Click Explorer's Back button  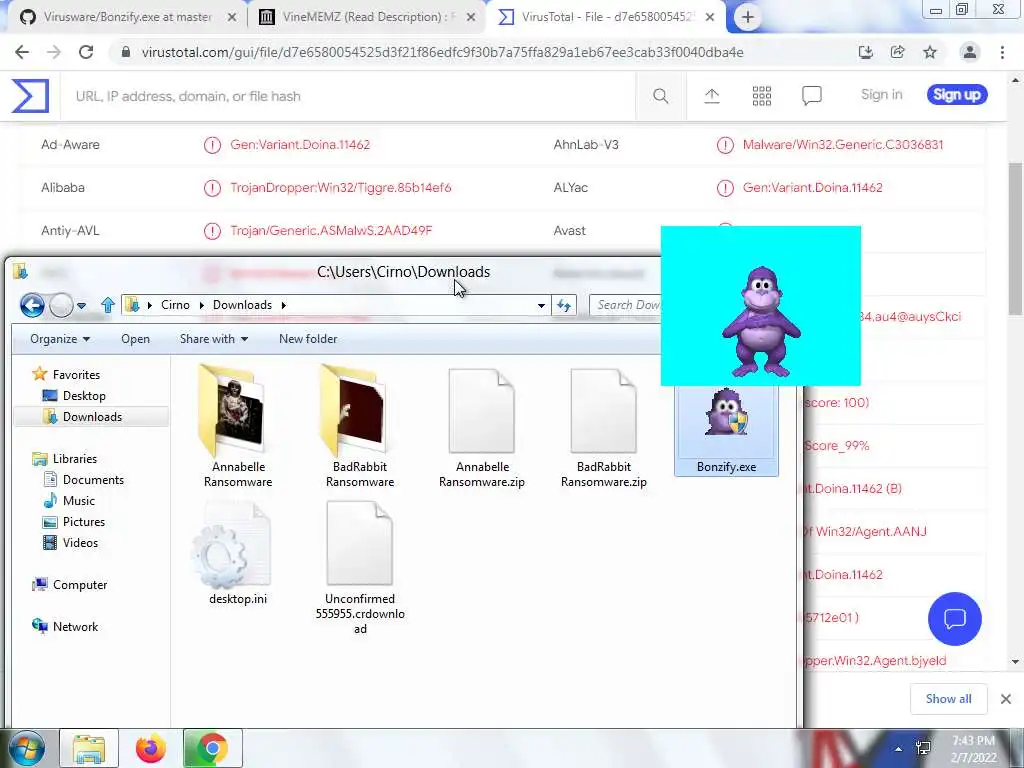pyautogui.click(x=32, y=305)
